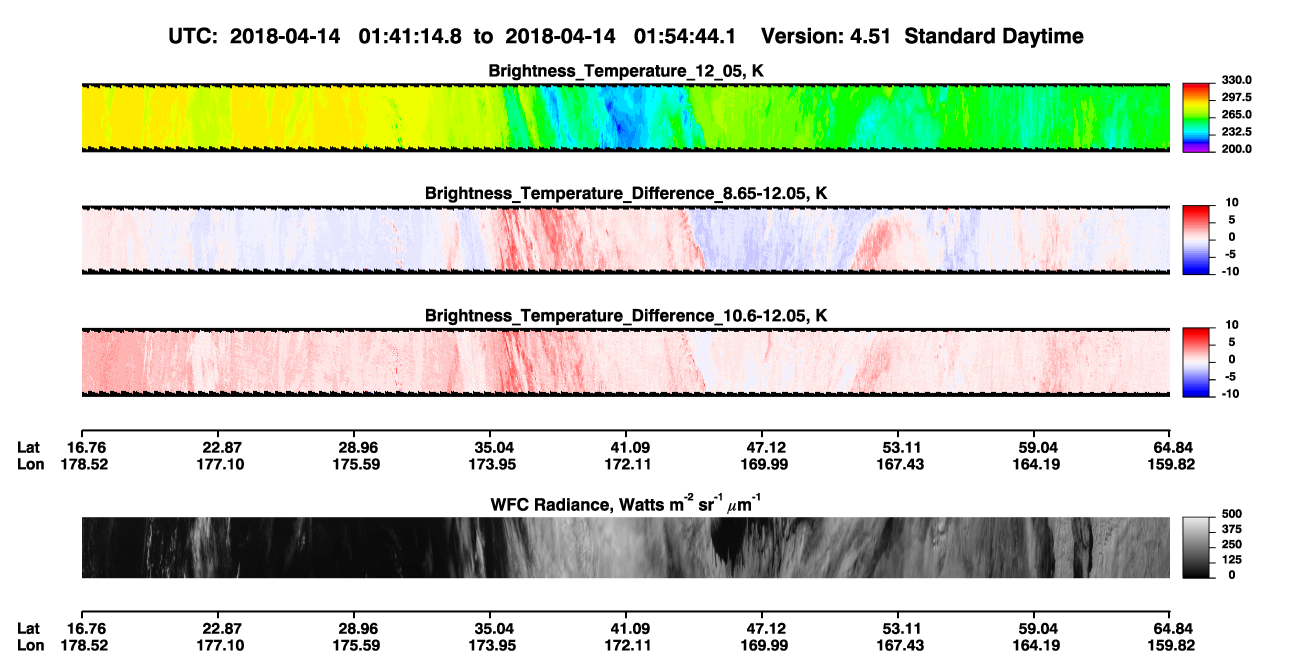Click the rainbow colorbar of the 12_05 panel
Screen dimensions: 1300x667
point(1197,117)
